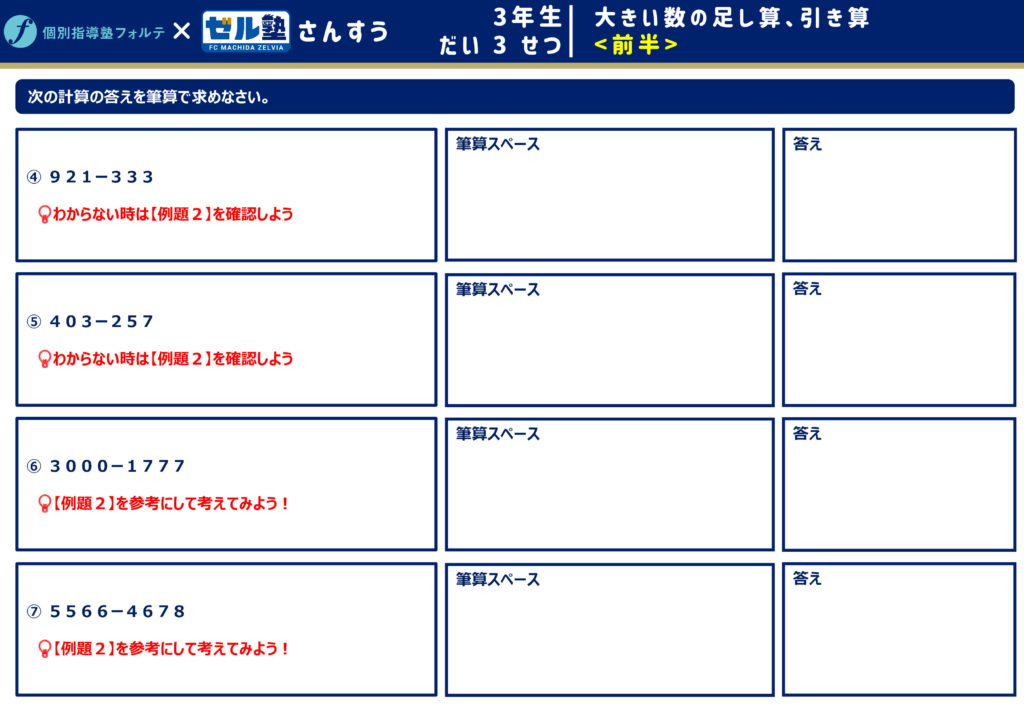Click the lightbulb icon under problem ④
This screenshot has height=709, width=1024.
[43, 214]
